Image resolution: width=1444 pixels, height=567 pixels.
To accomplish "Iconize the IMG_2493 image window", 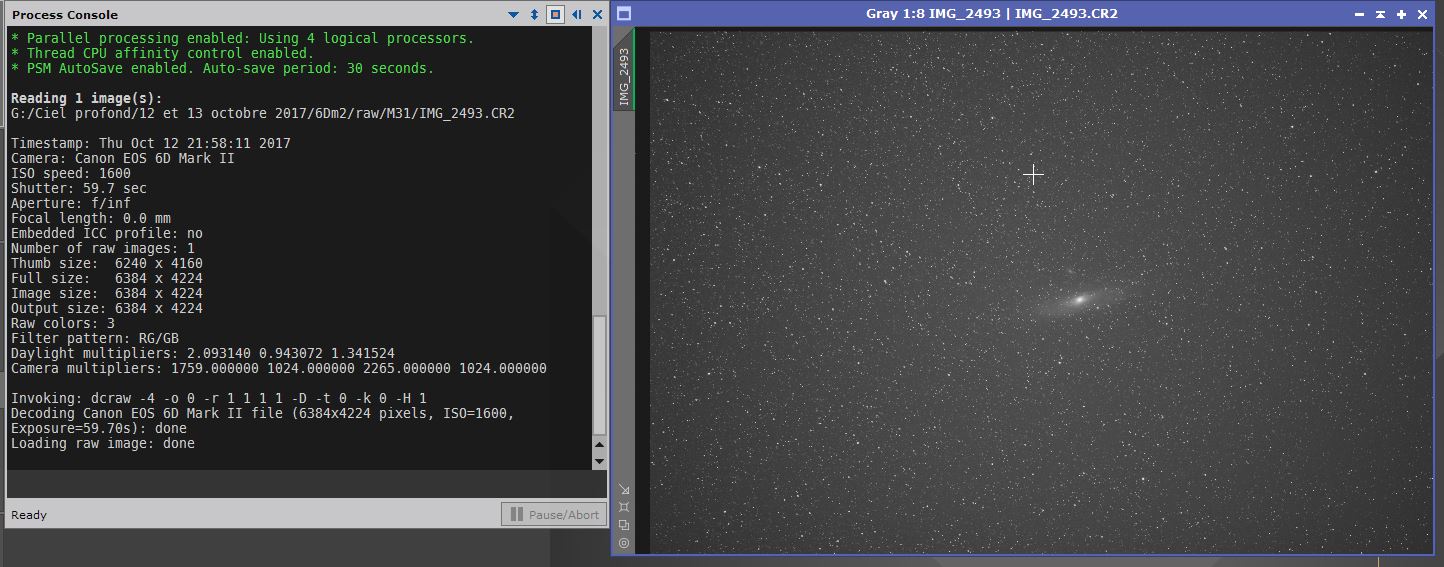I will (x=1359, y=14).
